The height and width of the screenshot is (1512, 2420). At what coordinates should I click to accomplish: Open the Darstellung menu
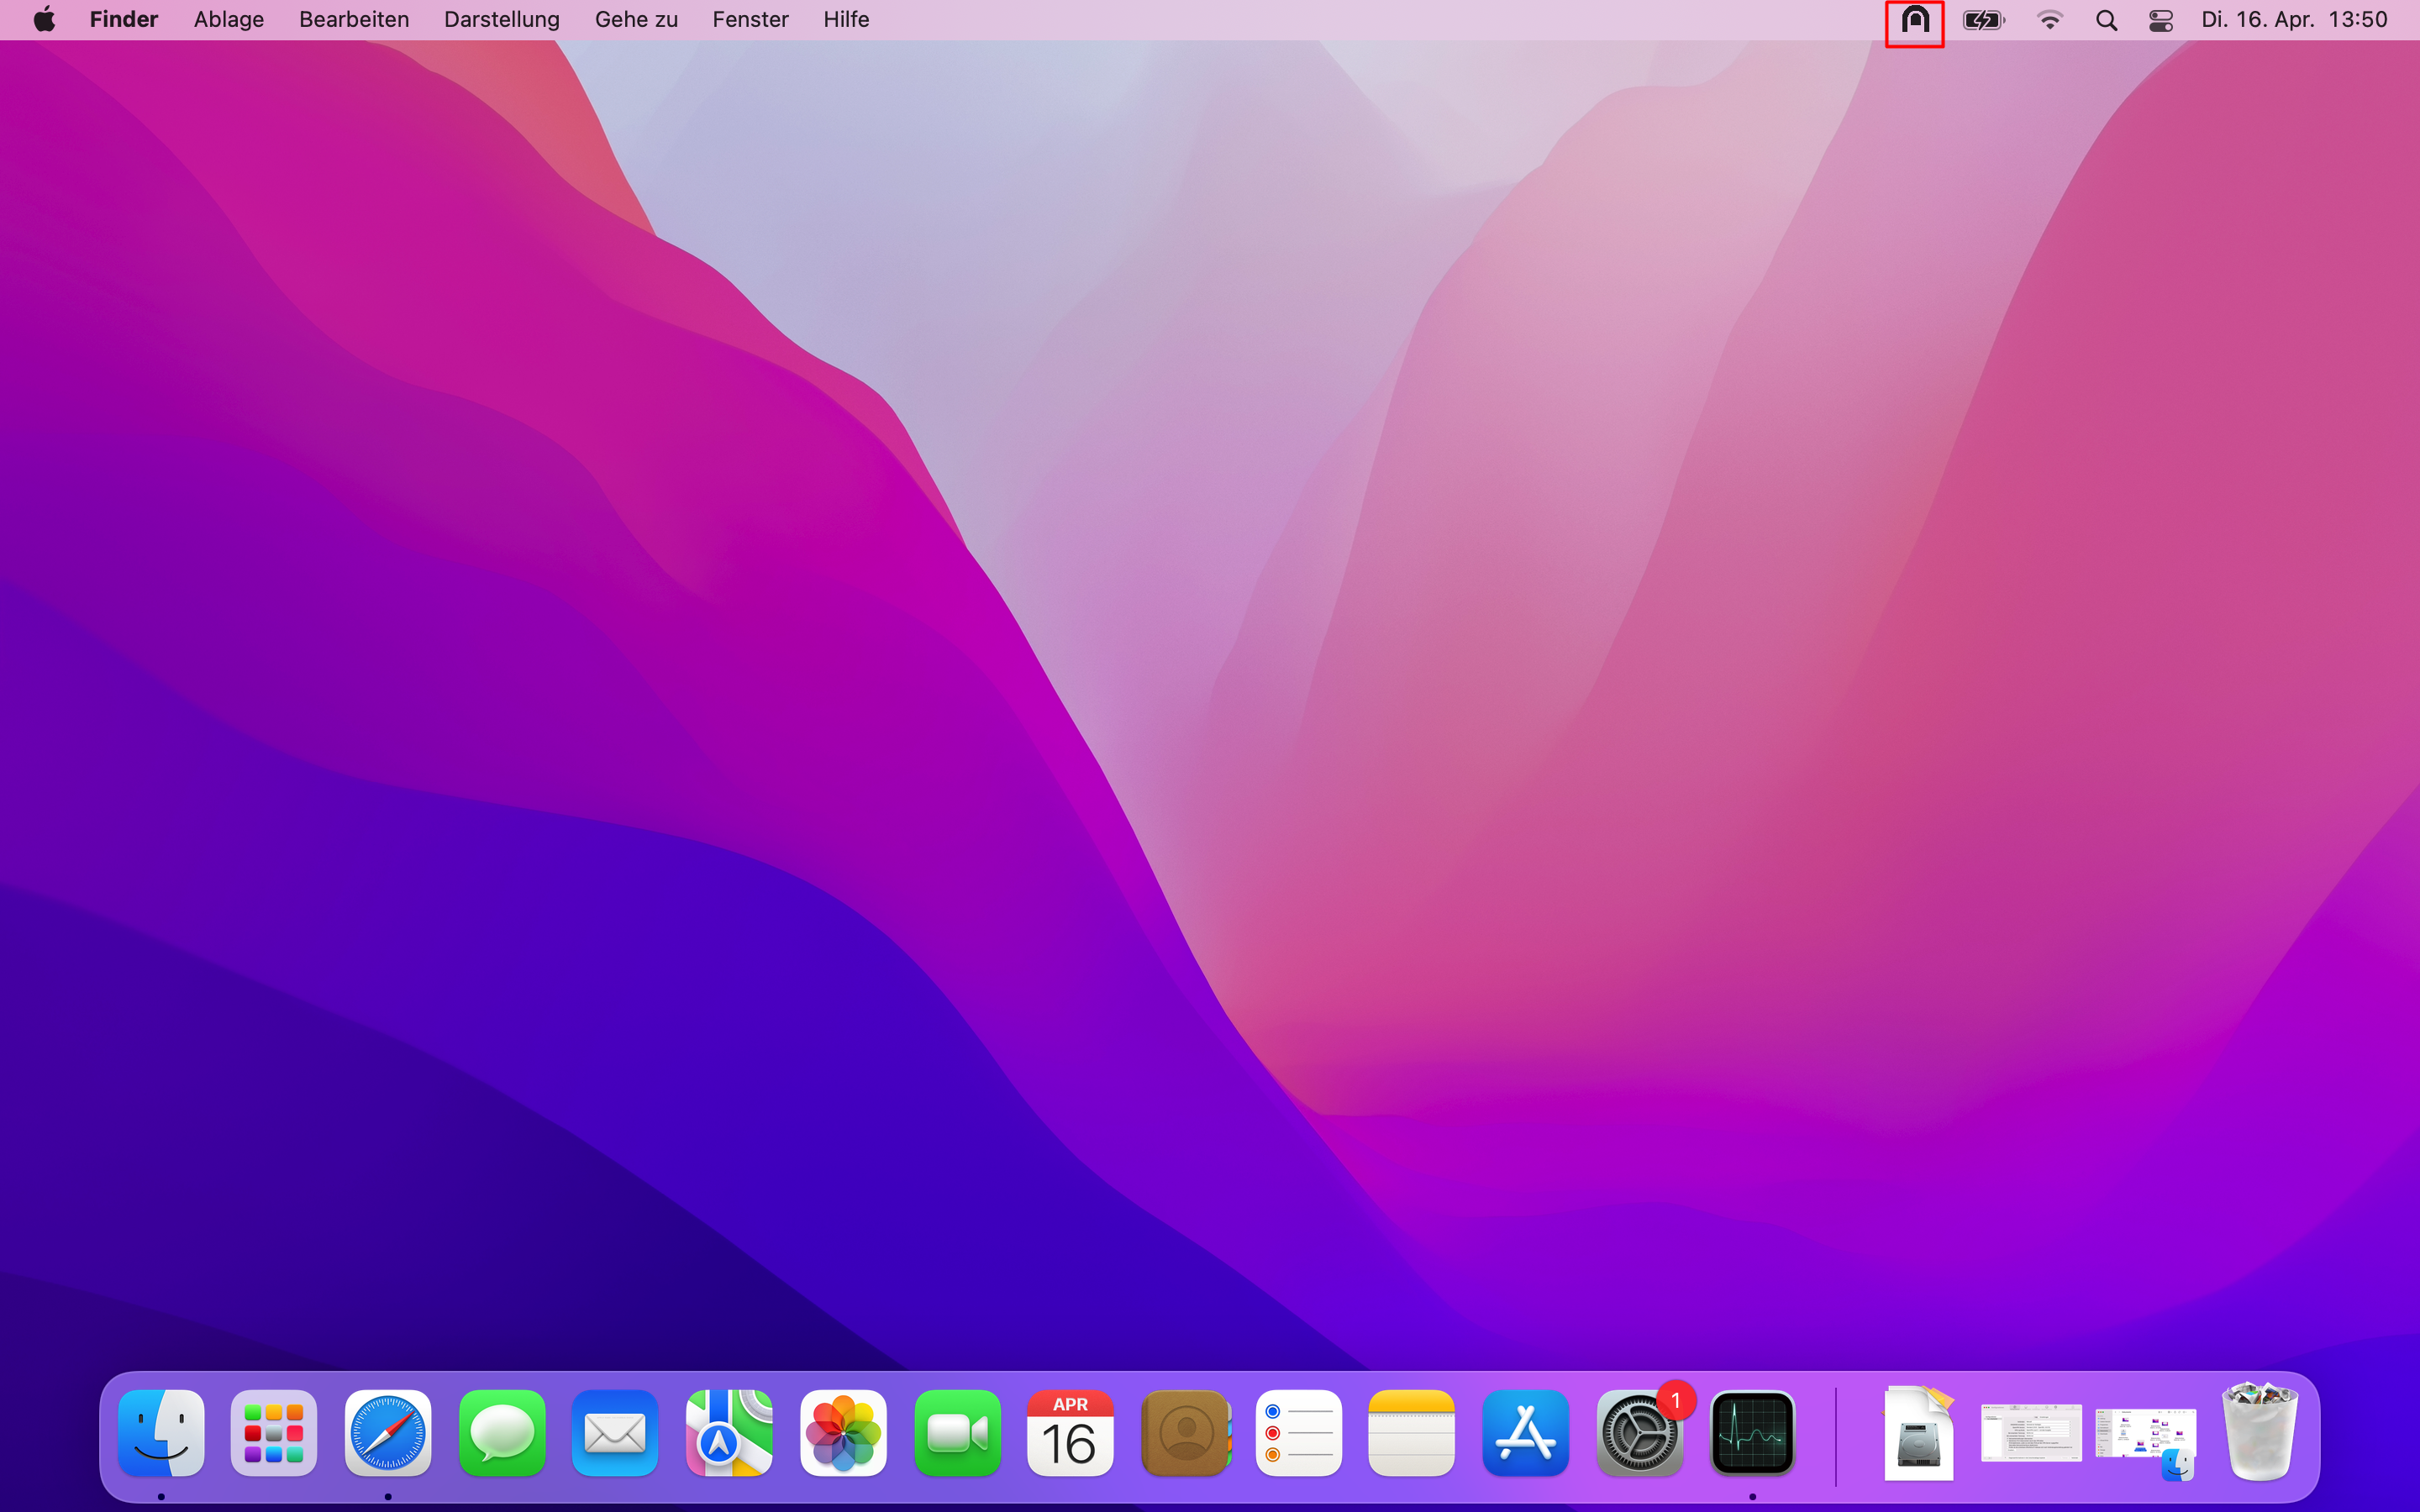pyautogui.click(x=501, y=20)
